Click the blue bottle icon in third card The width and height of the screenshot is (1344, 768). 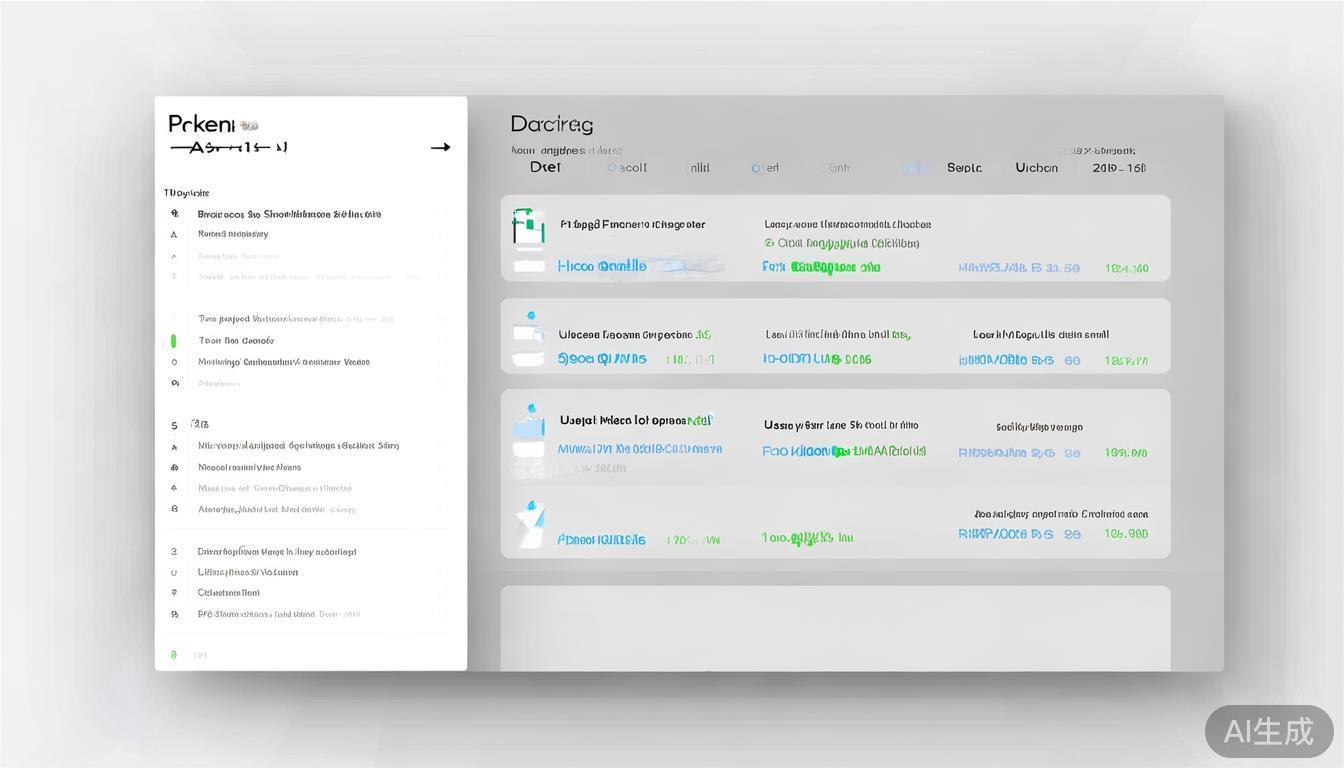coord(528,423)
